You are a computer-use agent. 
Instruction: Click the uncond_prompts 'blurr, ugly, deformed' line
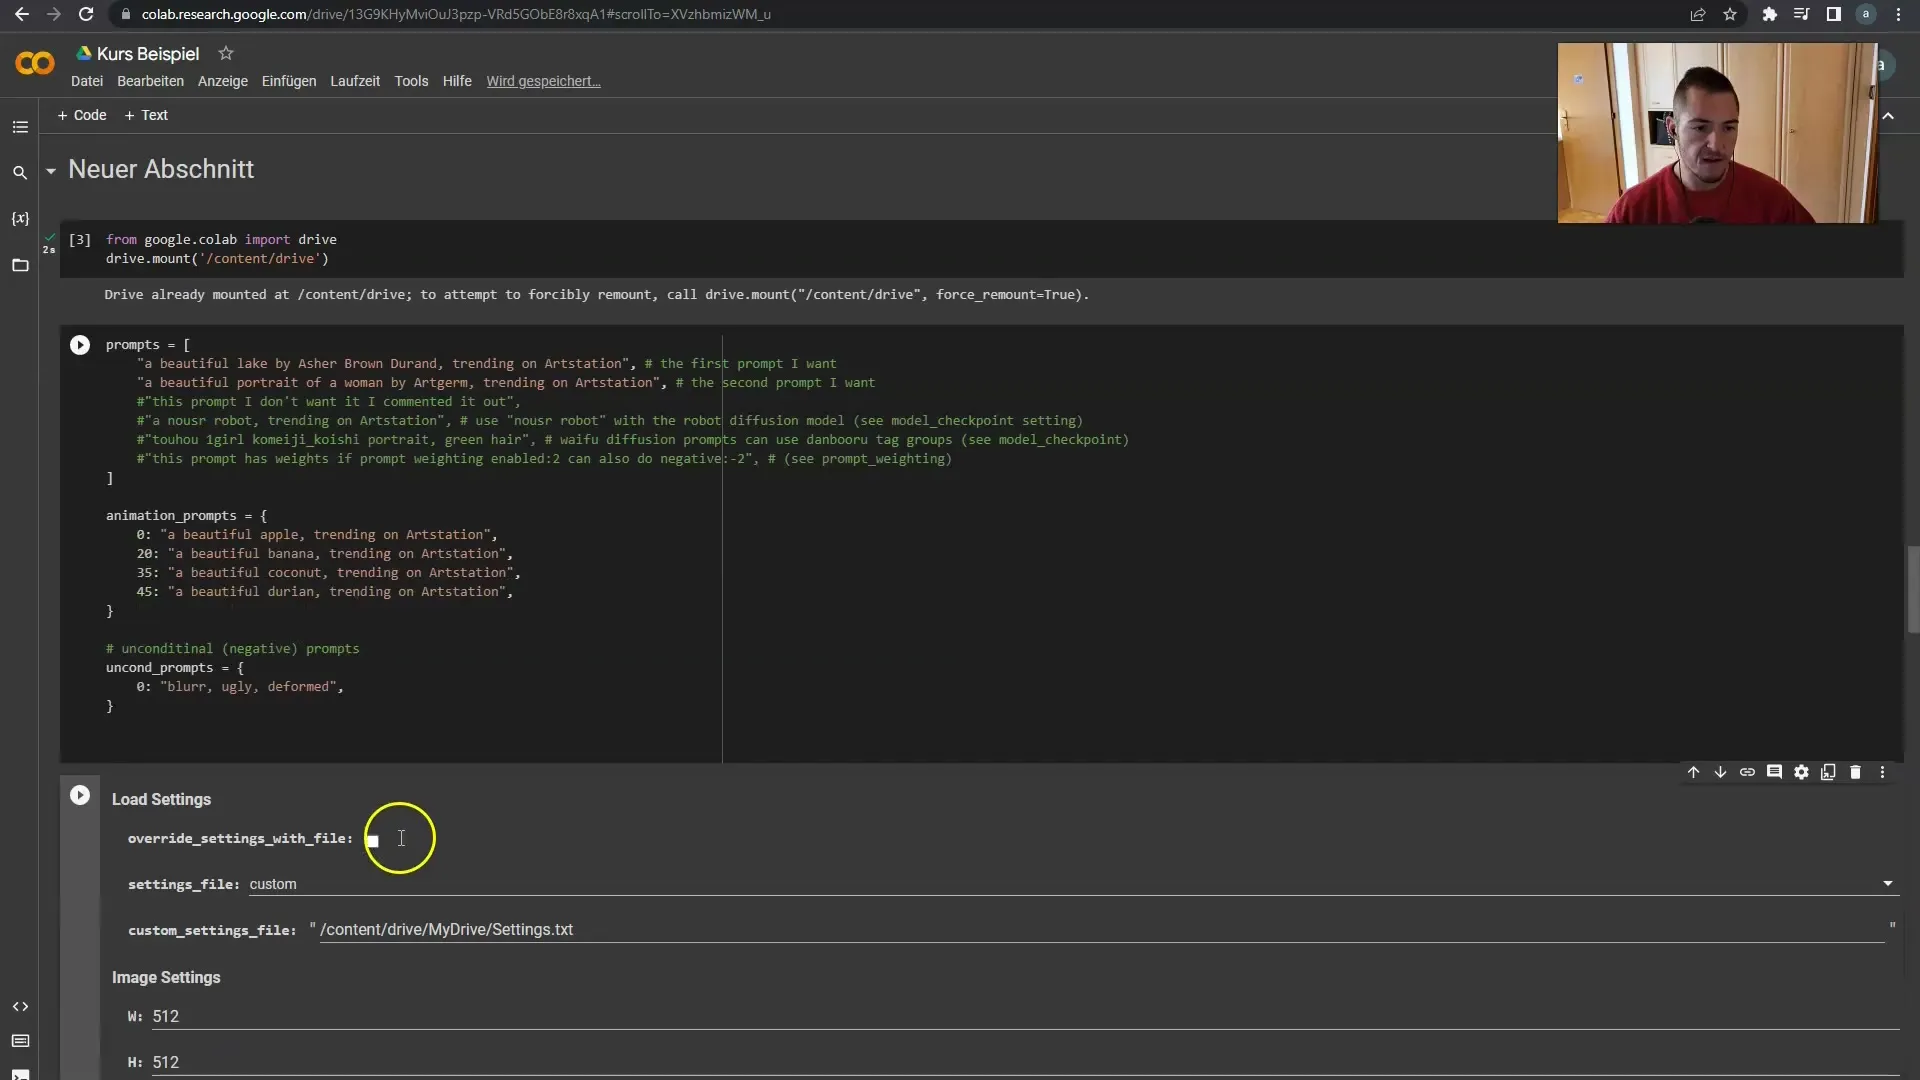point(240,687)
